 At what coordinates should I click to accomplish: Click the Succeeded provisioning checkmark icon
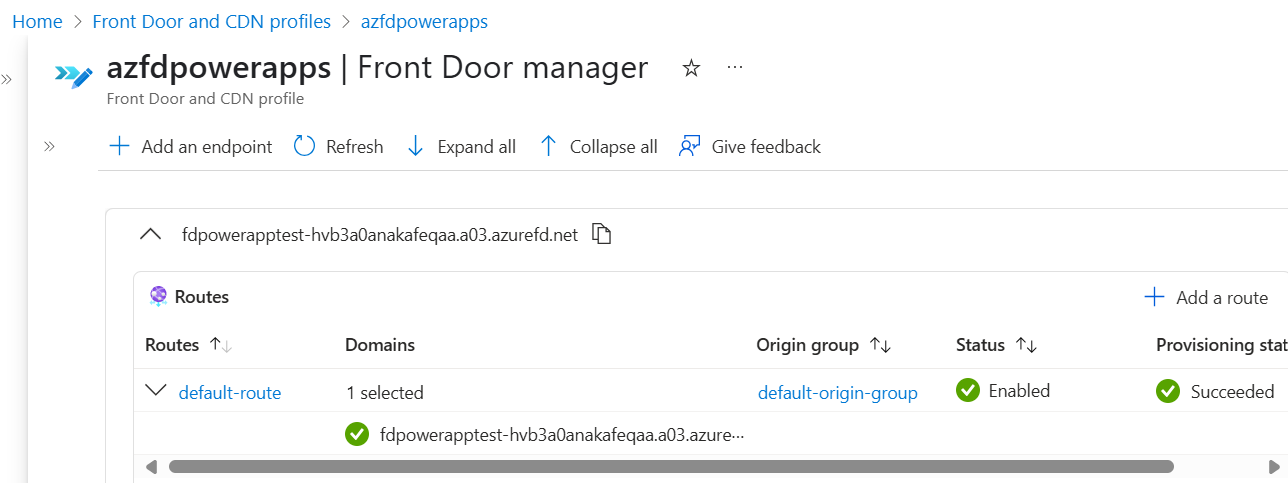tap(1168, 391)
